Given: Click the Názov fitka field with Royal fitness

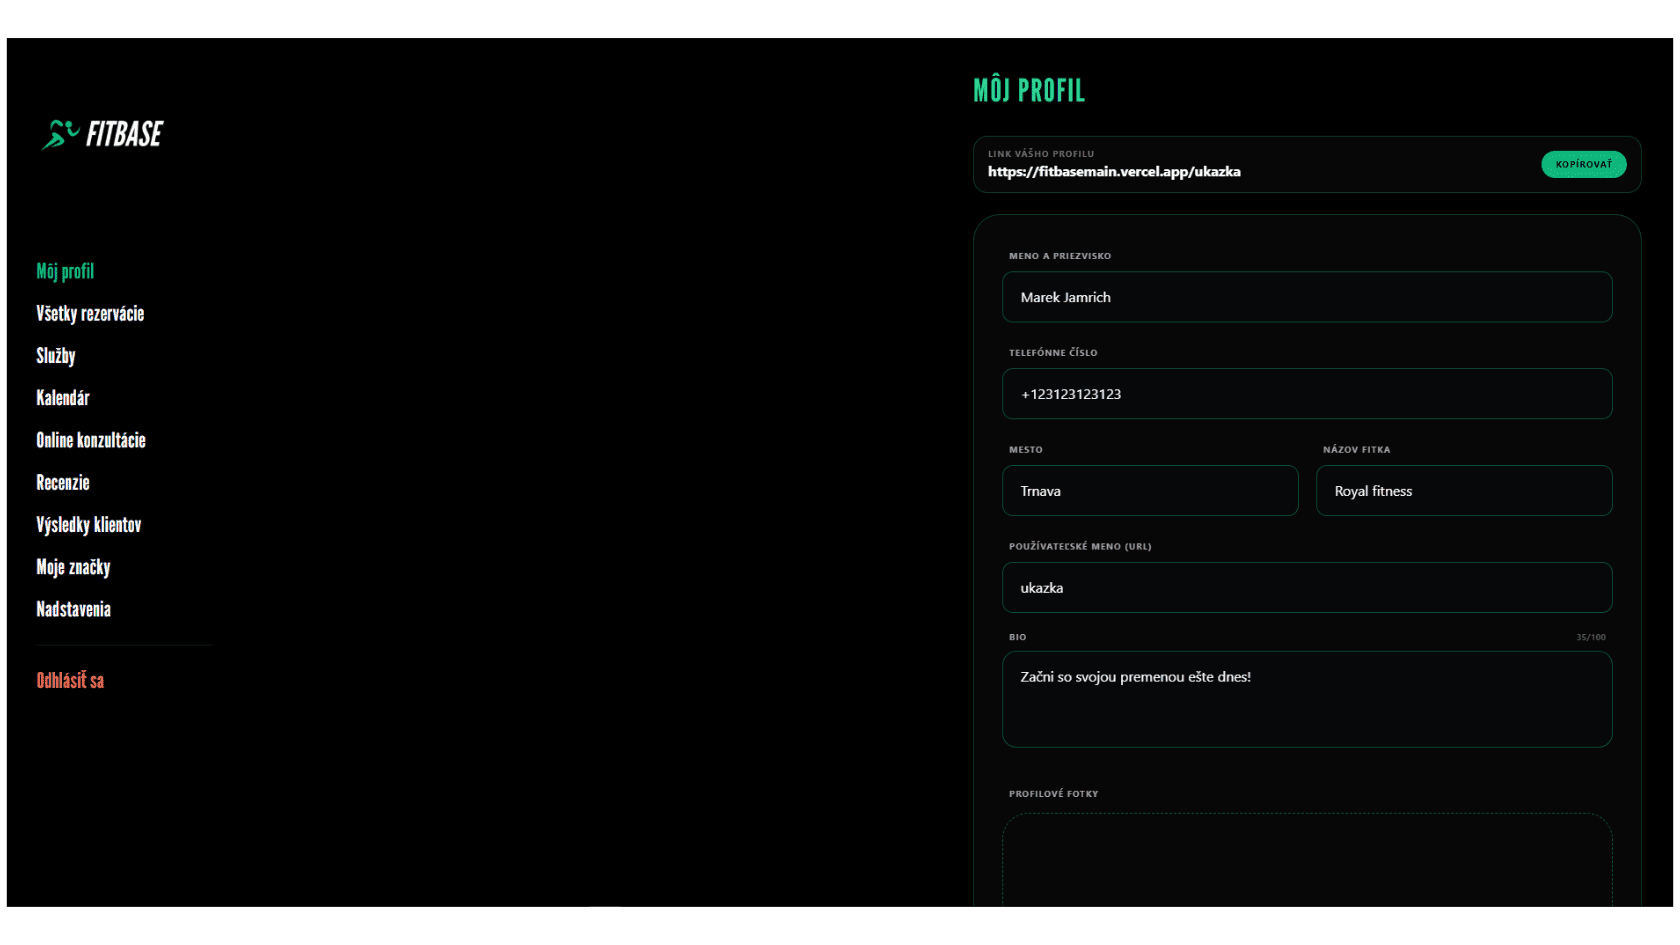Looking at the screenshot, I should click(1463, 491).
